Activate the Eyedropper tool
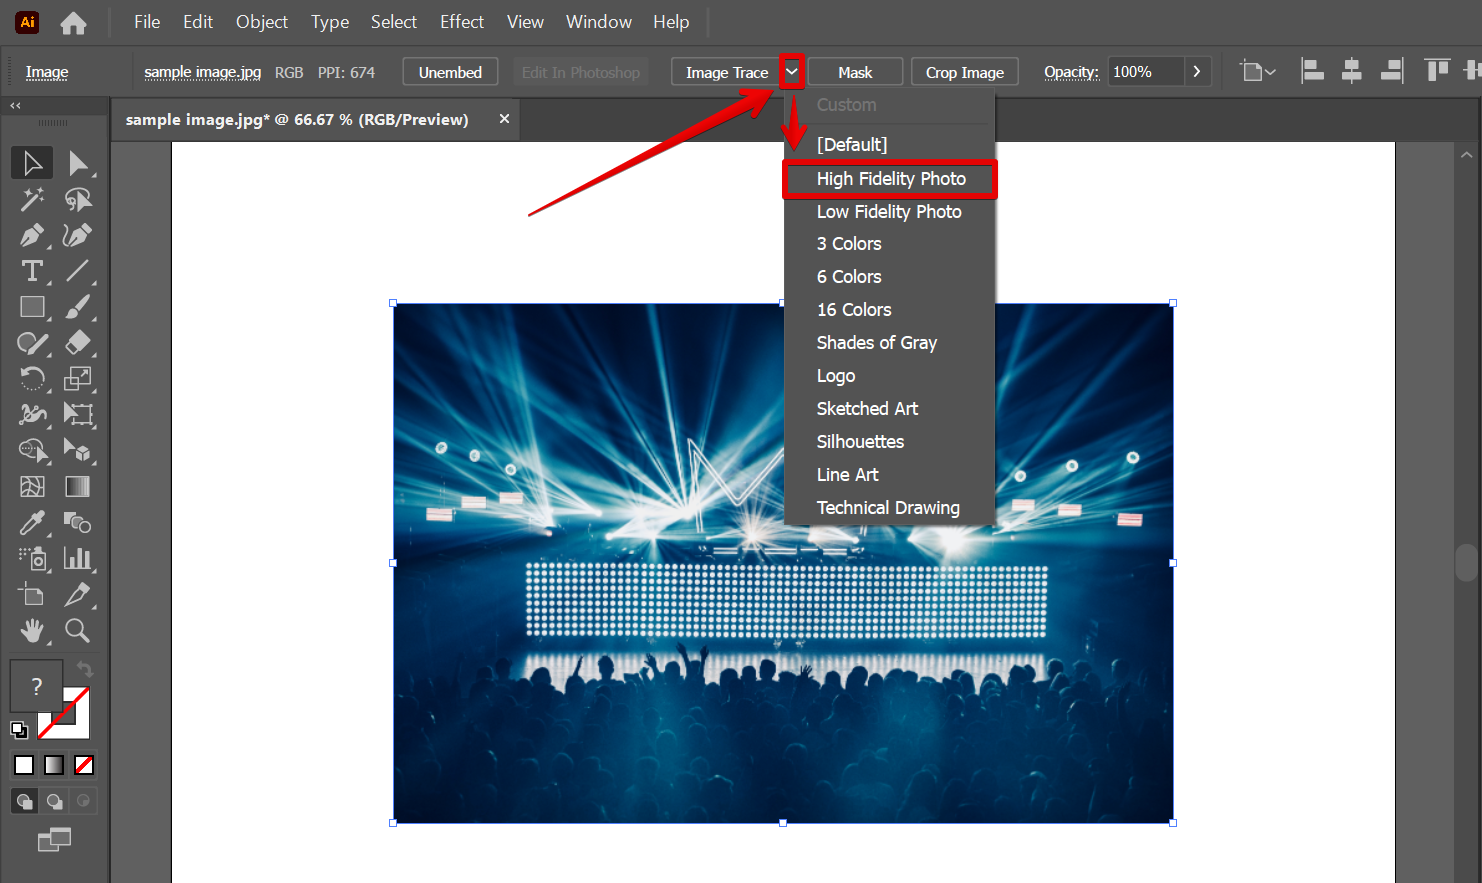The width and height of the screenshot is (1482, 883). point(31,523)
